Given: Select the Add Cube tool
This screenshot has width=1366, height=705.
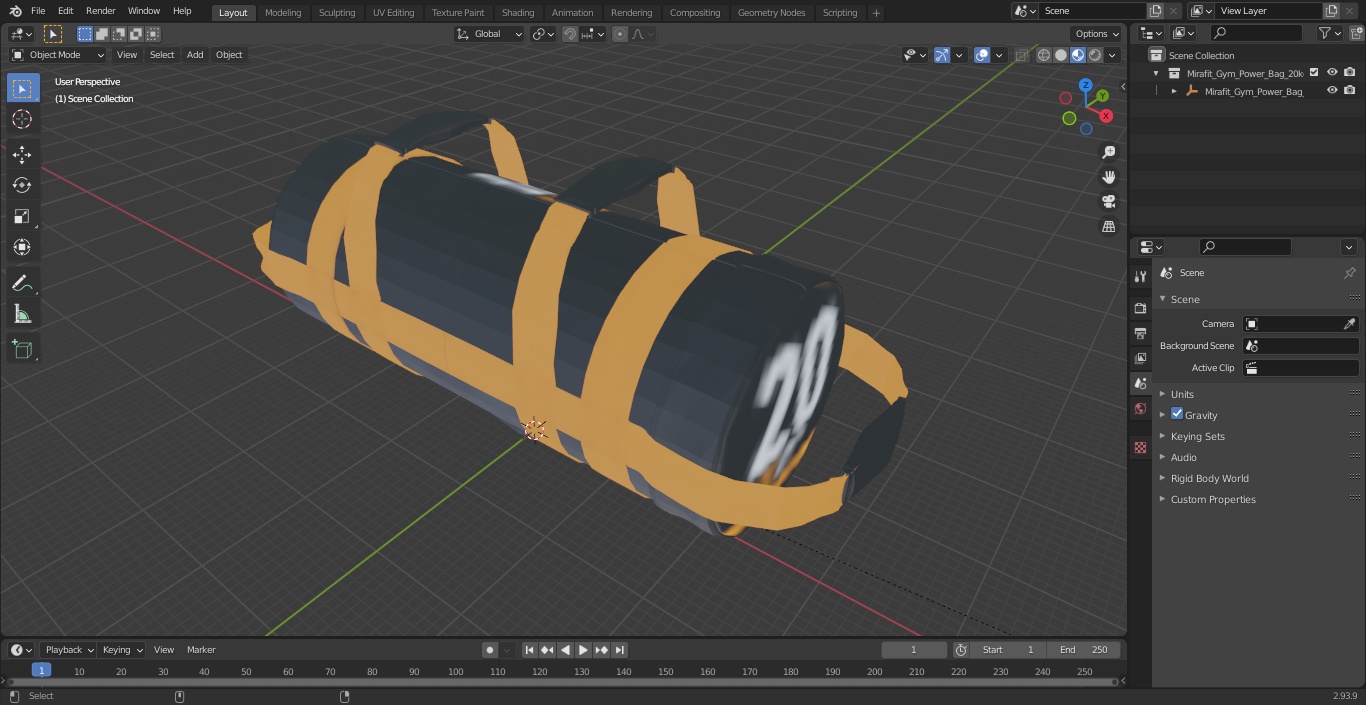Looking at the screenshot, I should [x=22, y=350].
